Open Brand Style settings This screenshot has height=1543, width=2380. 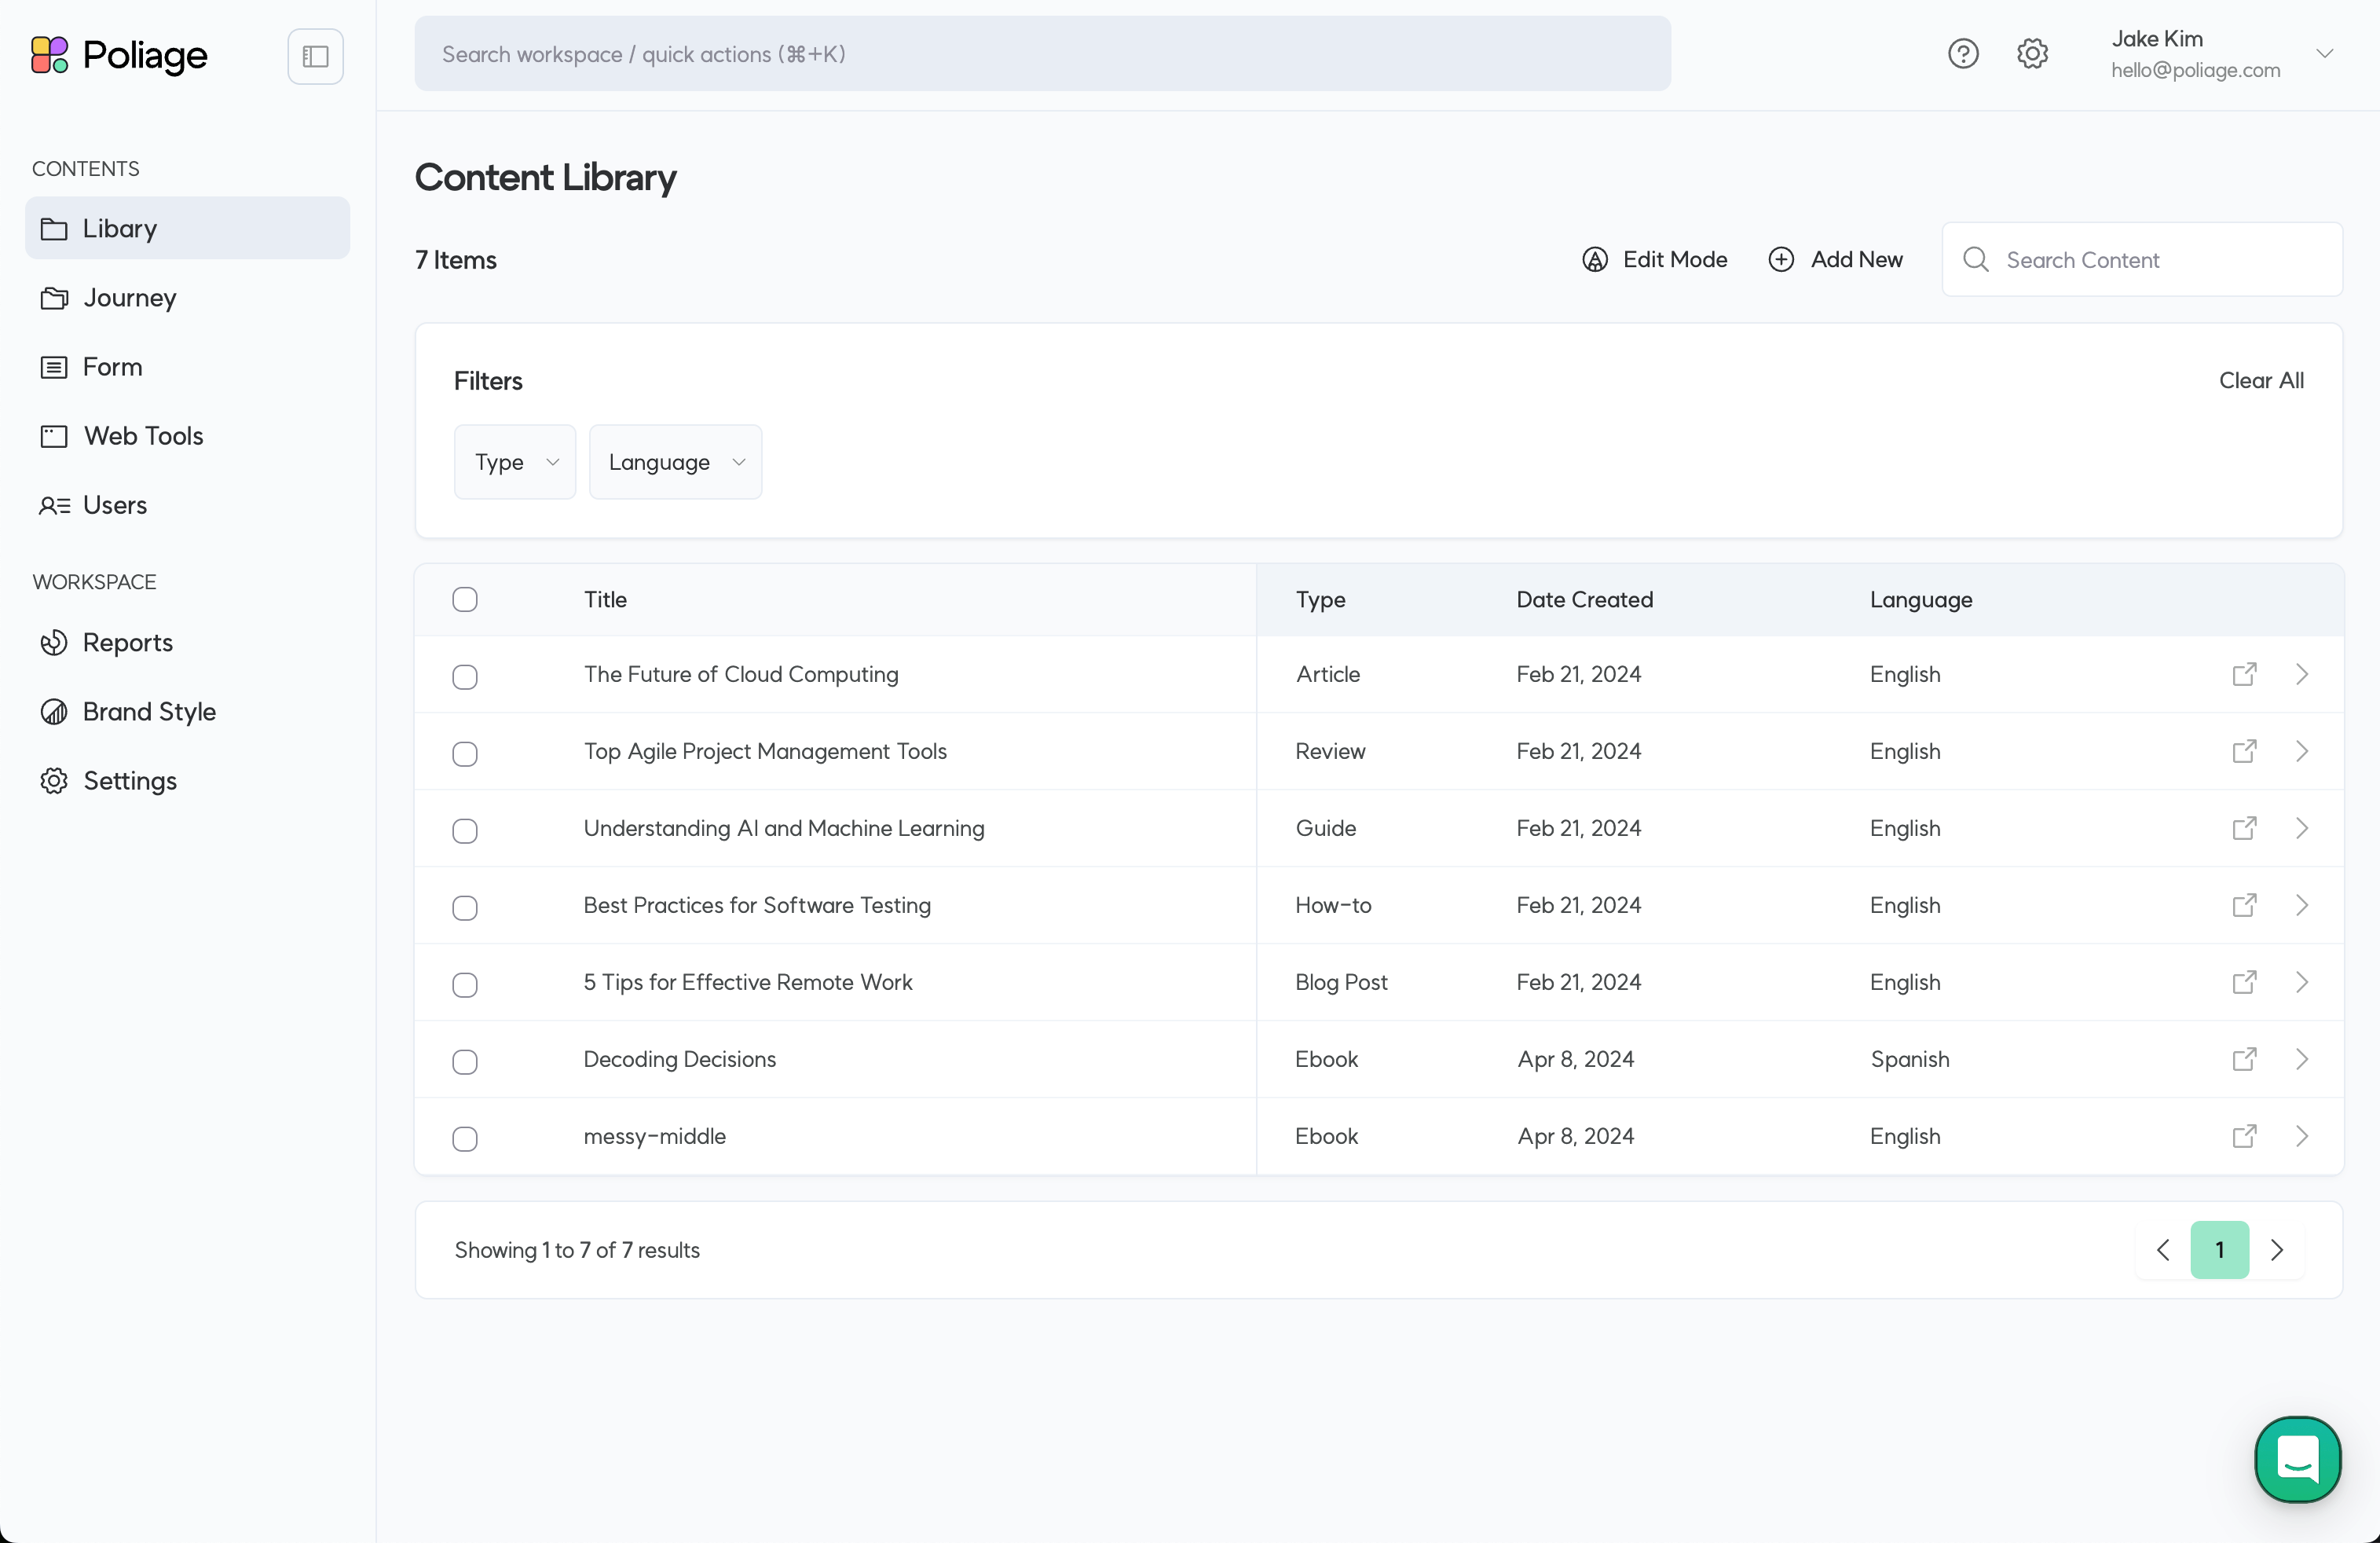149,712
